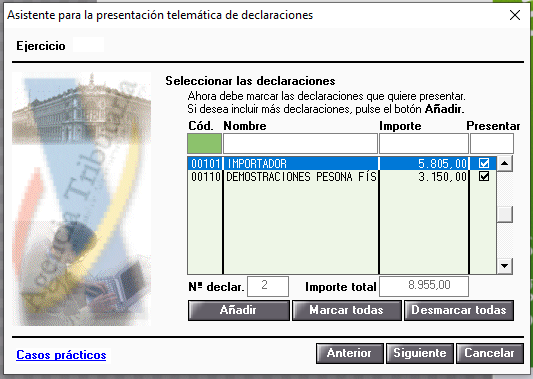The width and height of the screenshot is (533, 379).
Task: Click the Presentar filter input field
Action: [492, 143]
